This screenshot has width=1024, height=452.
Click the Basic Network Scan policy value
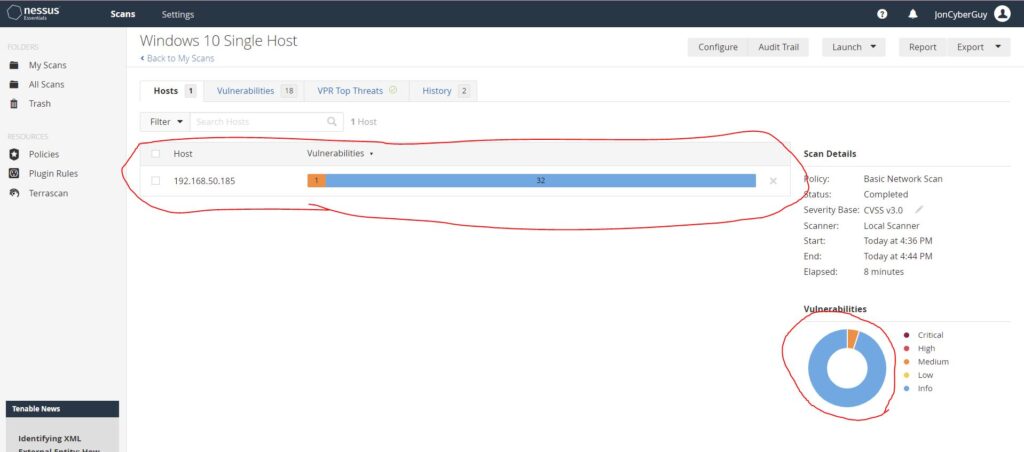pyautogui.click(x=903, y=178)
